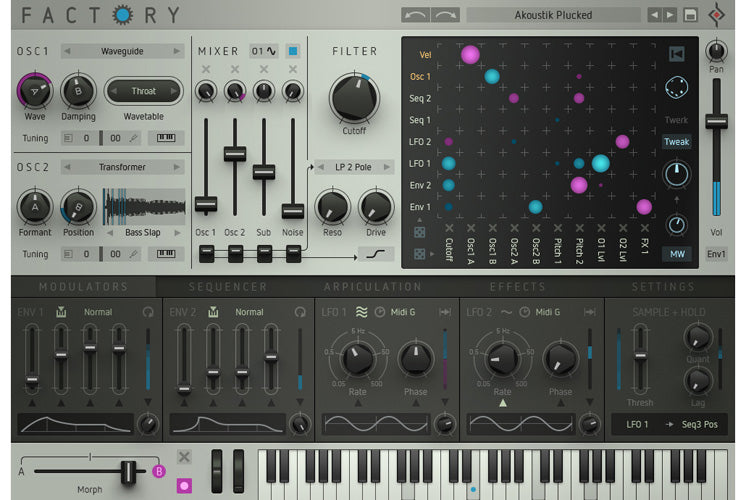
Task: Open the OSC 1 Waveguide type selector
Action: click(123, 51)
